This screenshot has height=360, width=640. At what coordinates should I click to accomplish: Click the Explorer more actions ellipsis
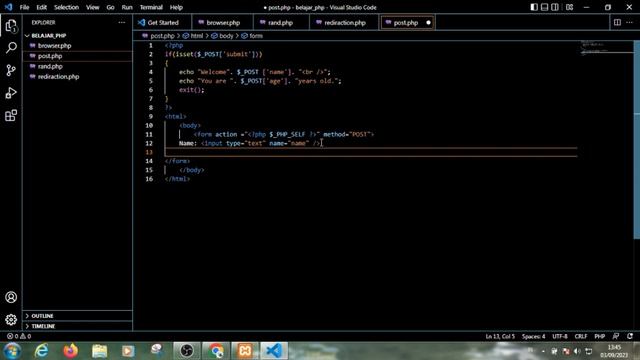pyautogui.click(x=122, y=22)
